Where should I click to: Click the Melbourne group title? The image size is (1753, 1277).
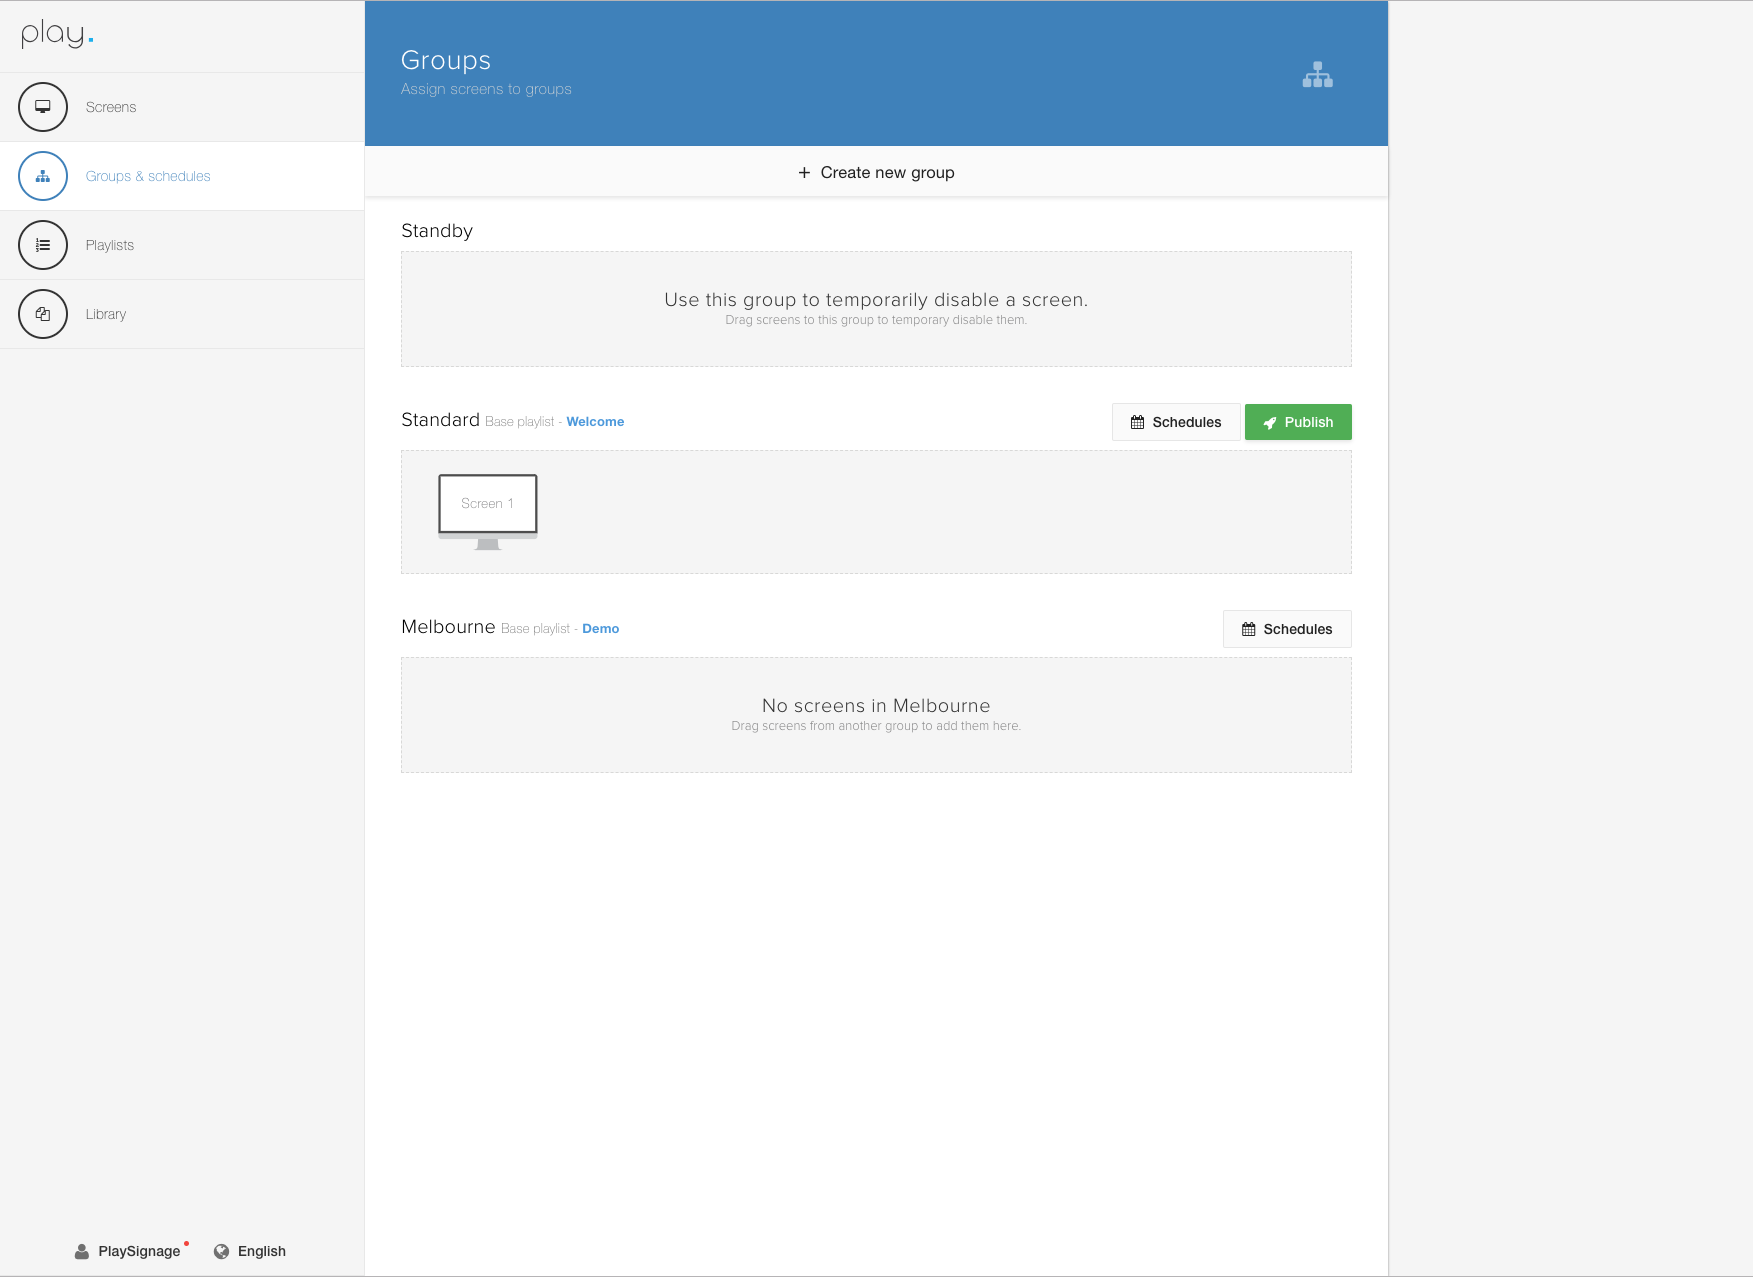click(448, 627)
